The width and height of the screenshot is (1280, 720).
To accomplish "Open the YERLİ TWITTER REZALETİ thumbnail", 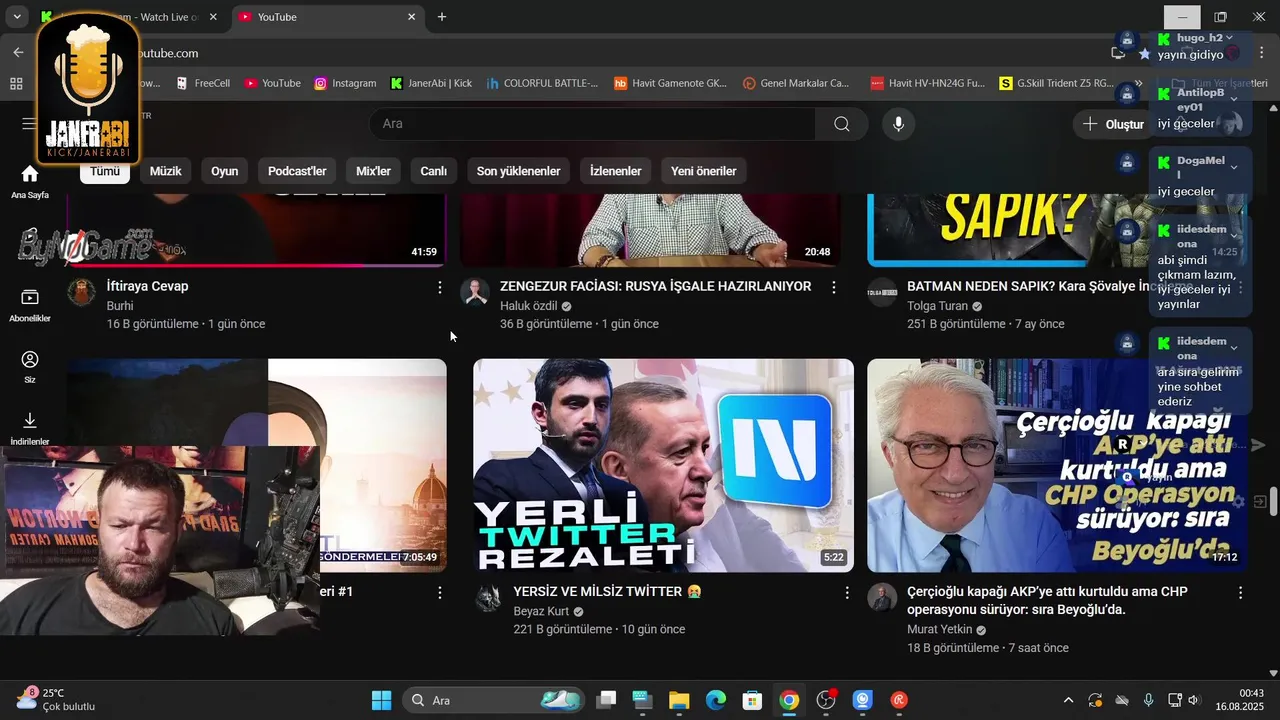I will (x=663, y=465).
